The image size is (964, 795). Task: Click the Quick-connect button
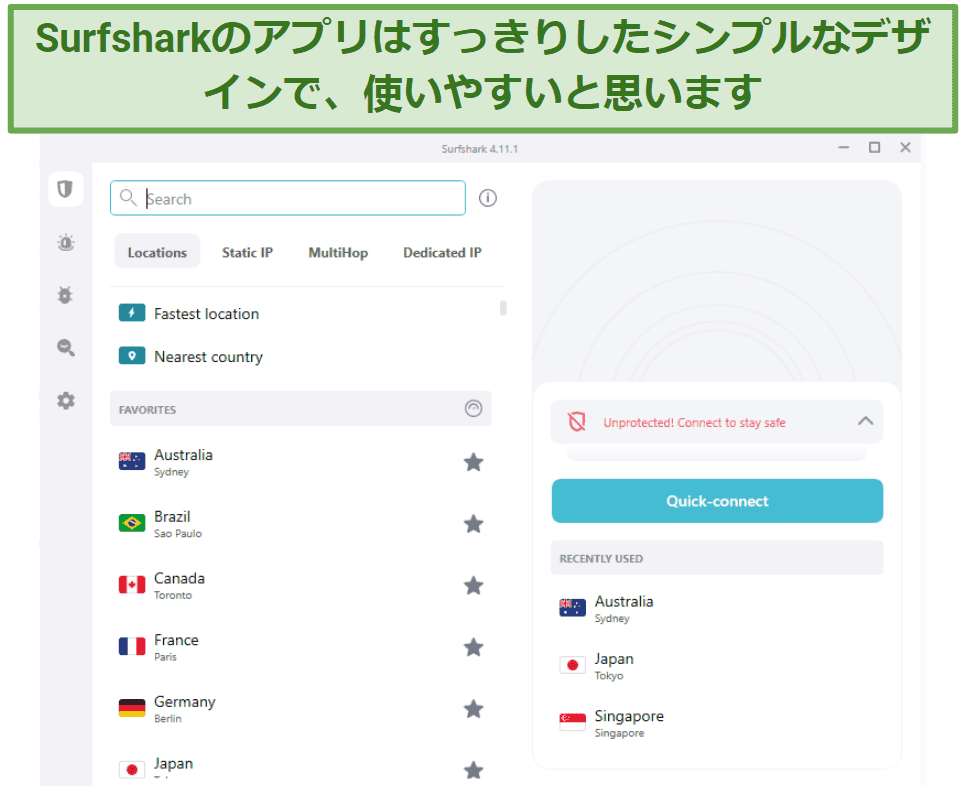(717, 500)
